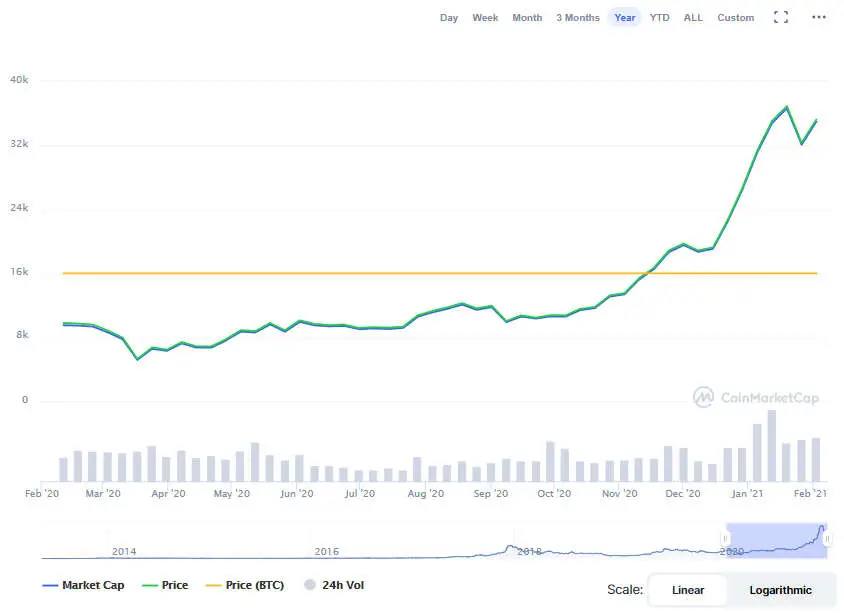Click the Oct '20 x-axis label
Image resolution: width=844 pixels, height=613 pixels.
pos(554,494)
